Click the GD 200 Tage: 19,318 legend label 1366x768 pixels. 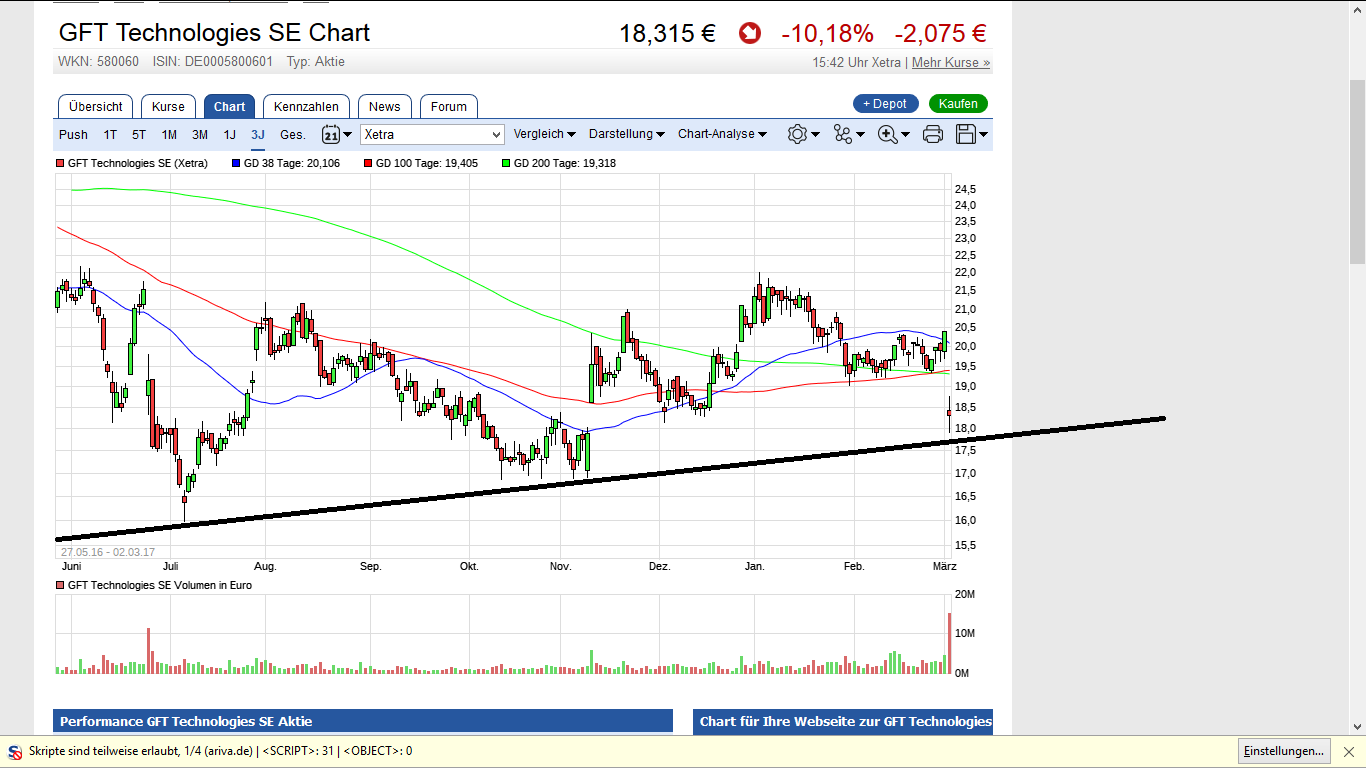565,163
